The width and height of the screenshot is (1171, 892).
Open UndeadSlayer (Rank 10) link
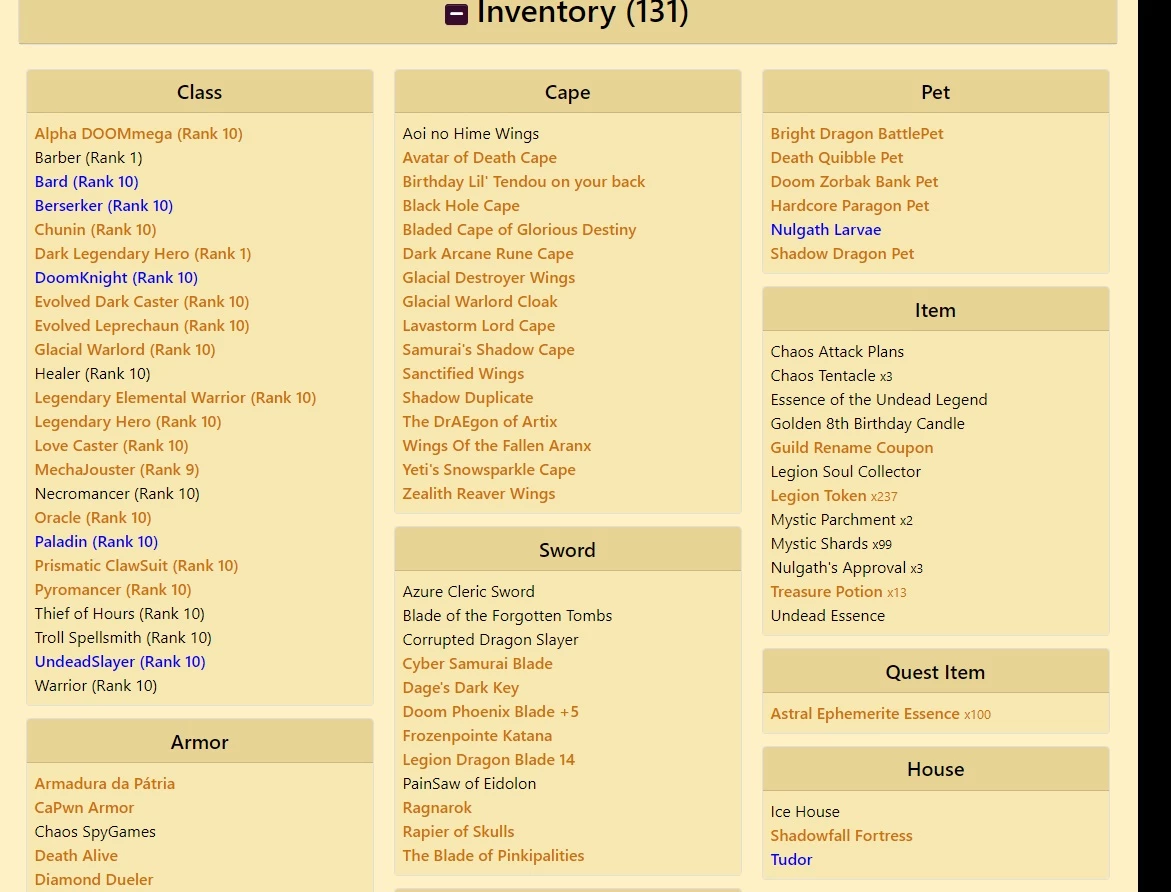tap(119, 661)
